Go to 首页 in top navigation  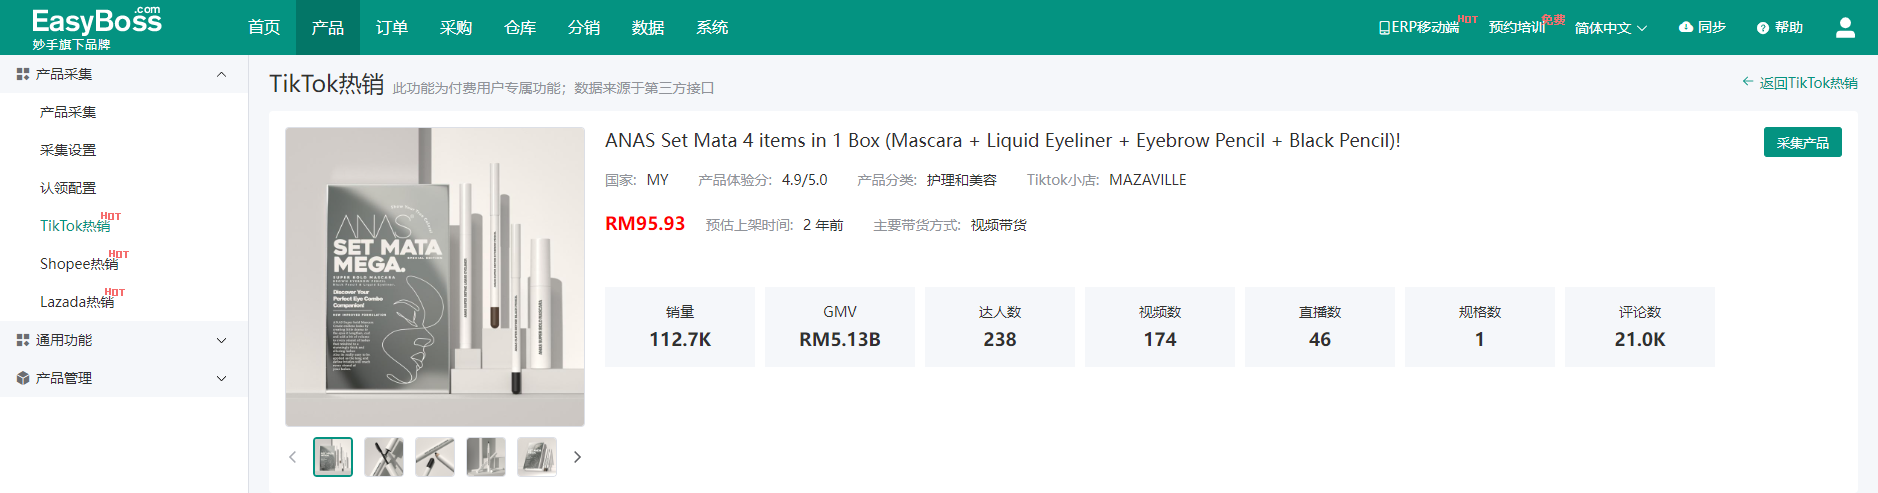click(x=264, y=27)
